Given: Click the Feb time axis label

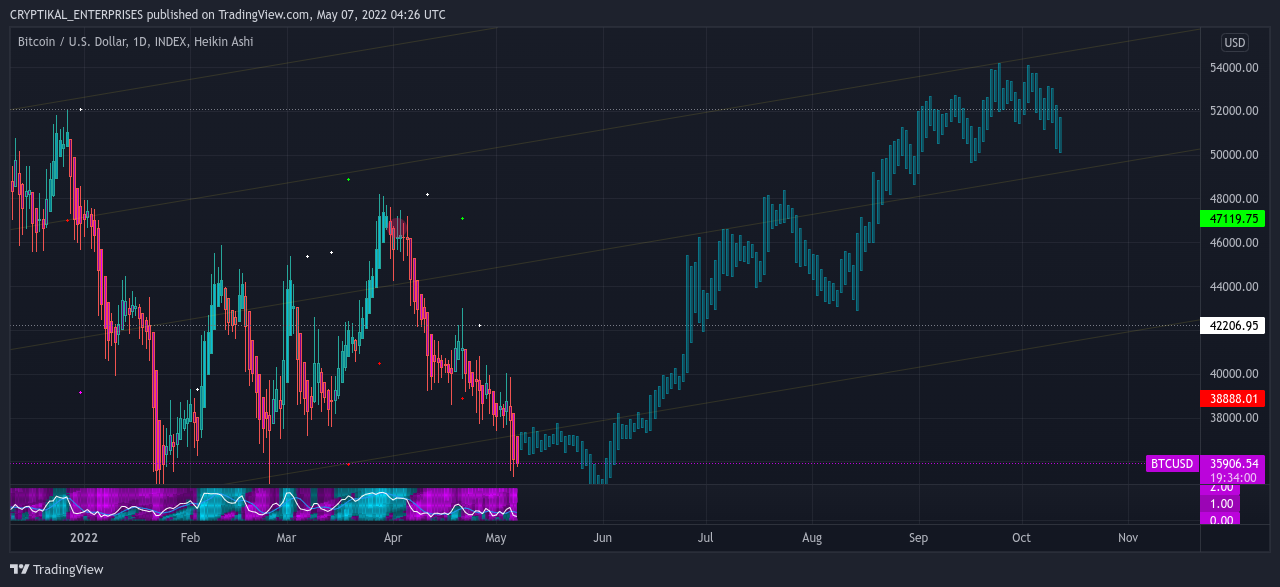Looking at the screenshot, I should [190, 538].
